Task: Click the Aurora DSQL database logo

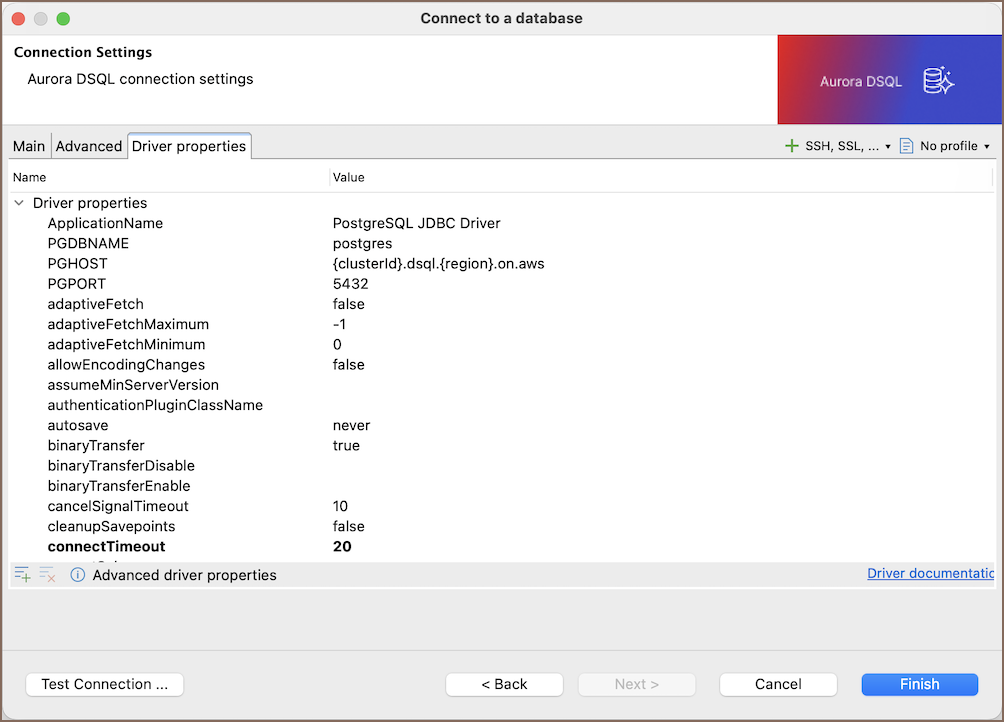Action: click(x=939, y=81)
